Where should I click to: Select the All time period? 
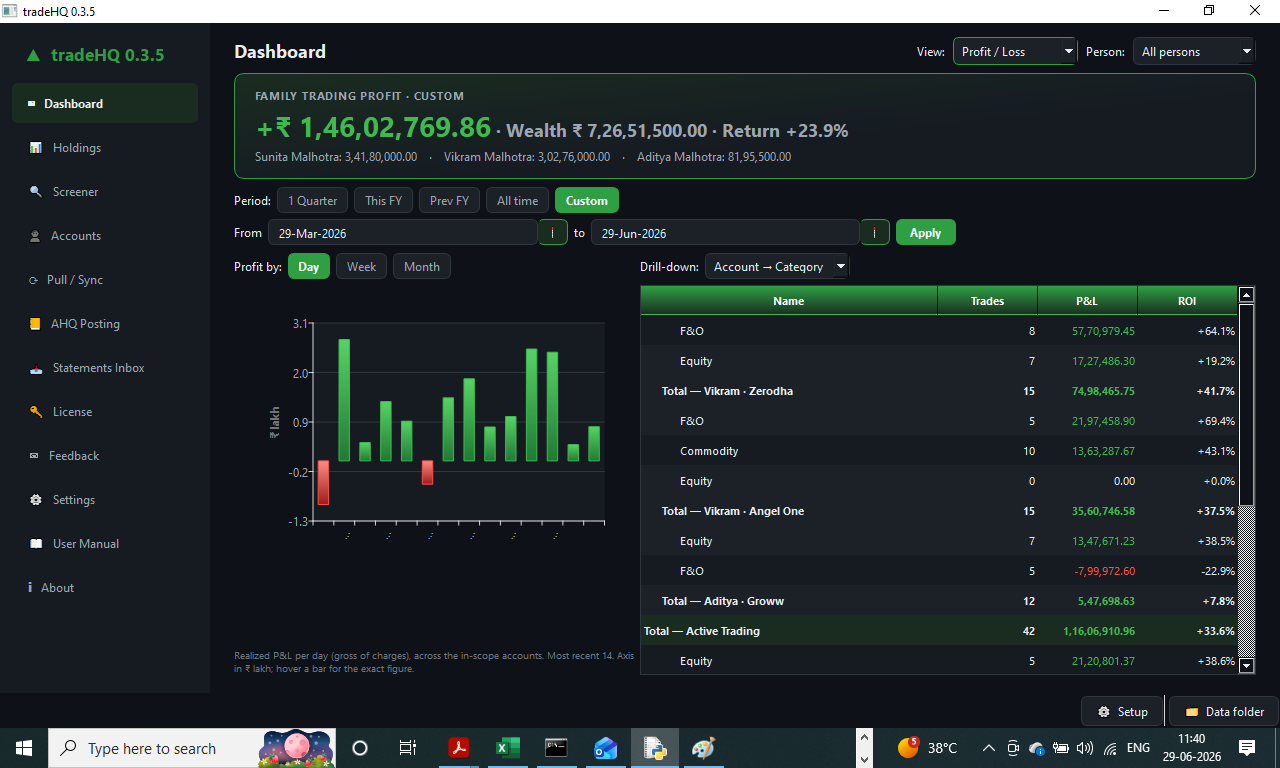518,201
